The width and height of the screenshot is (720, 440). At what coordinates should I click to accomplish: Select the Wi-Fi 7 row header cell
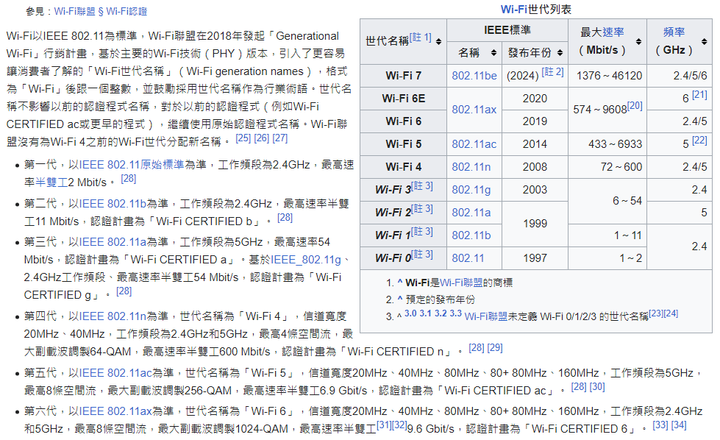pos(404,76)
